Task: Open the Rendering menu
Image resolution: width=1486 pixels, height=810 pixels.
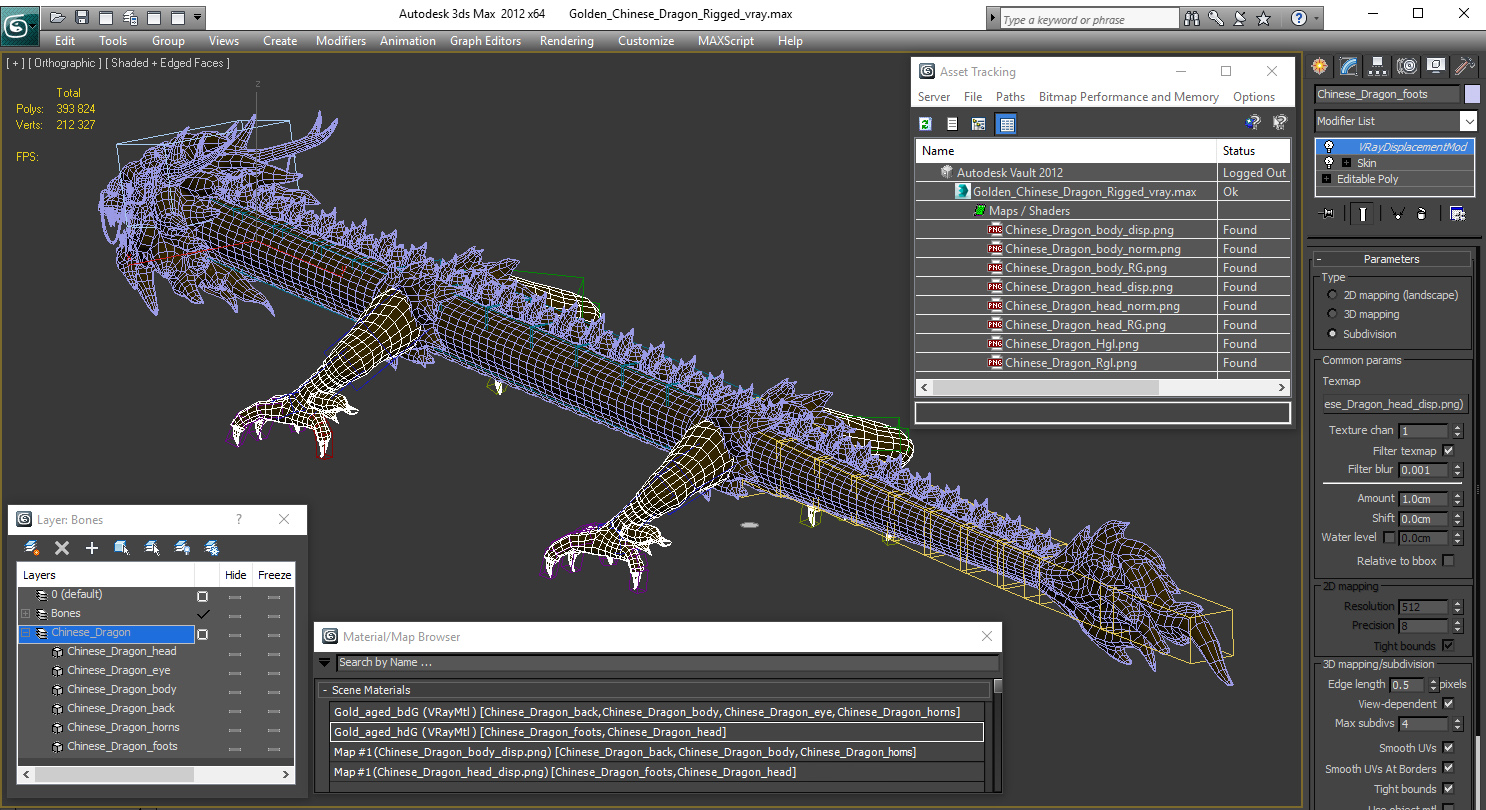Action: point(566,41)
